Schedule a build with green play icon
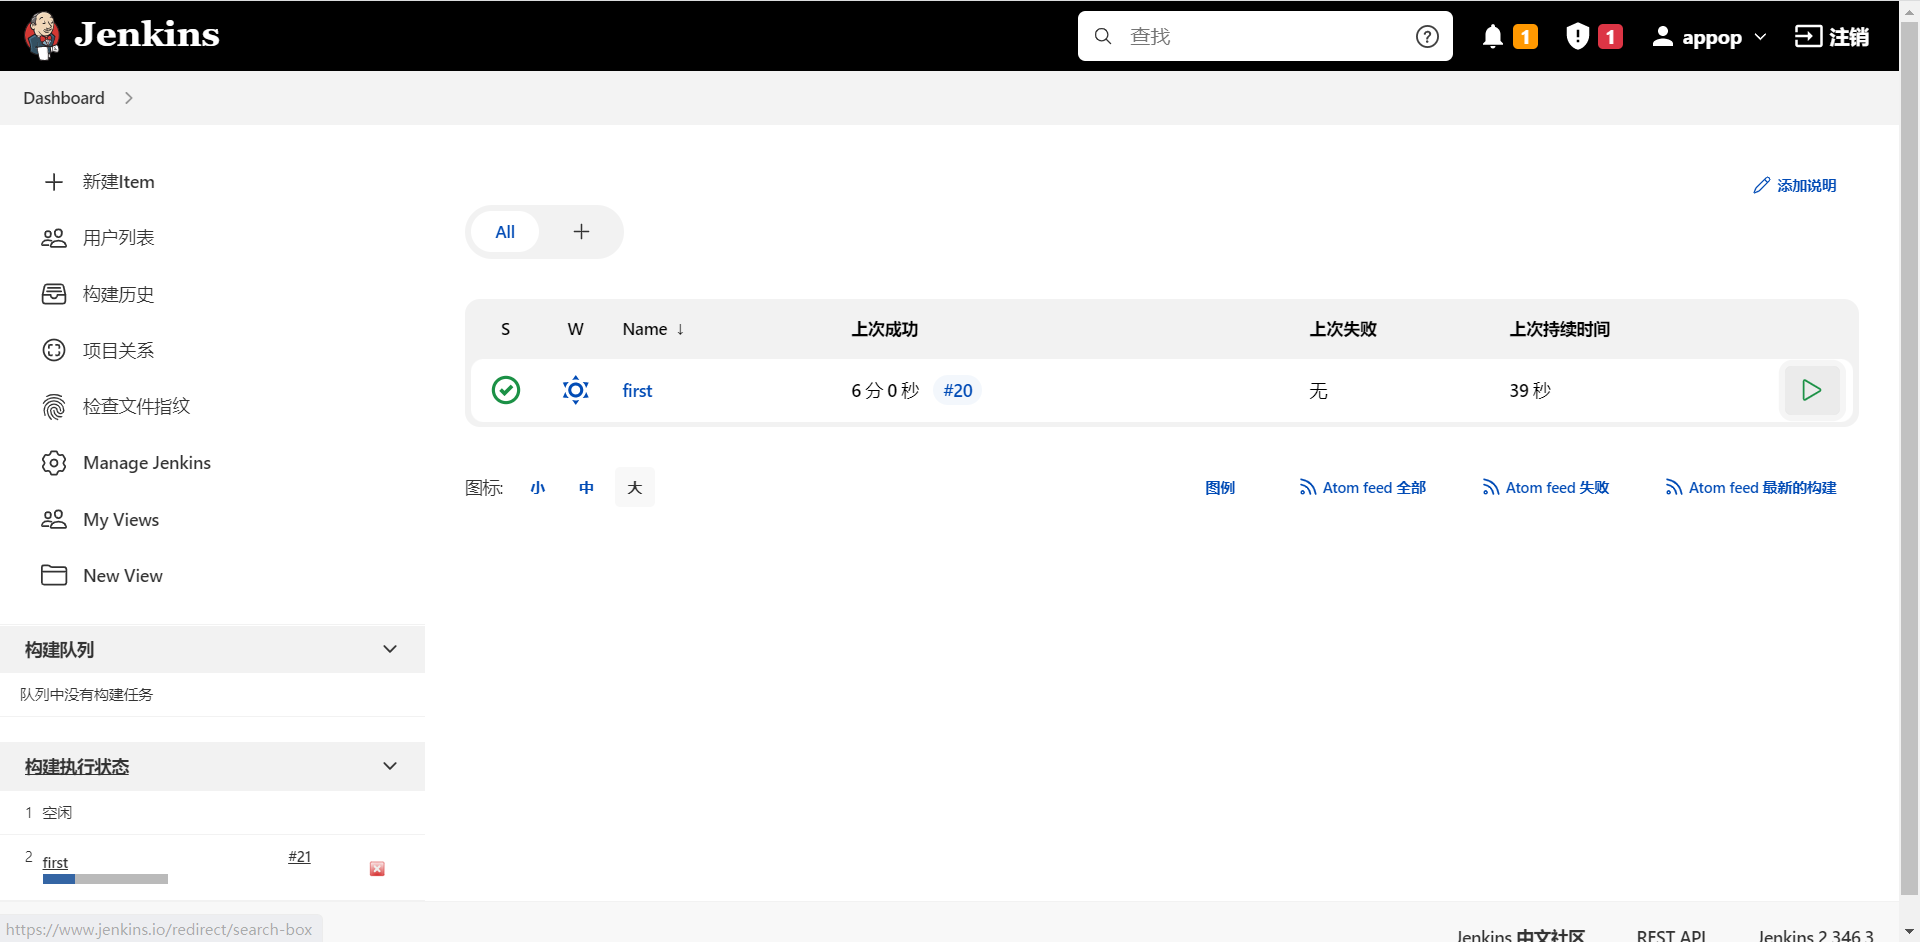 pyautogui.click(x=1811, y=390)
